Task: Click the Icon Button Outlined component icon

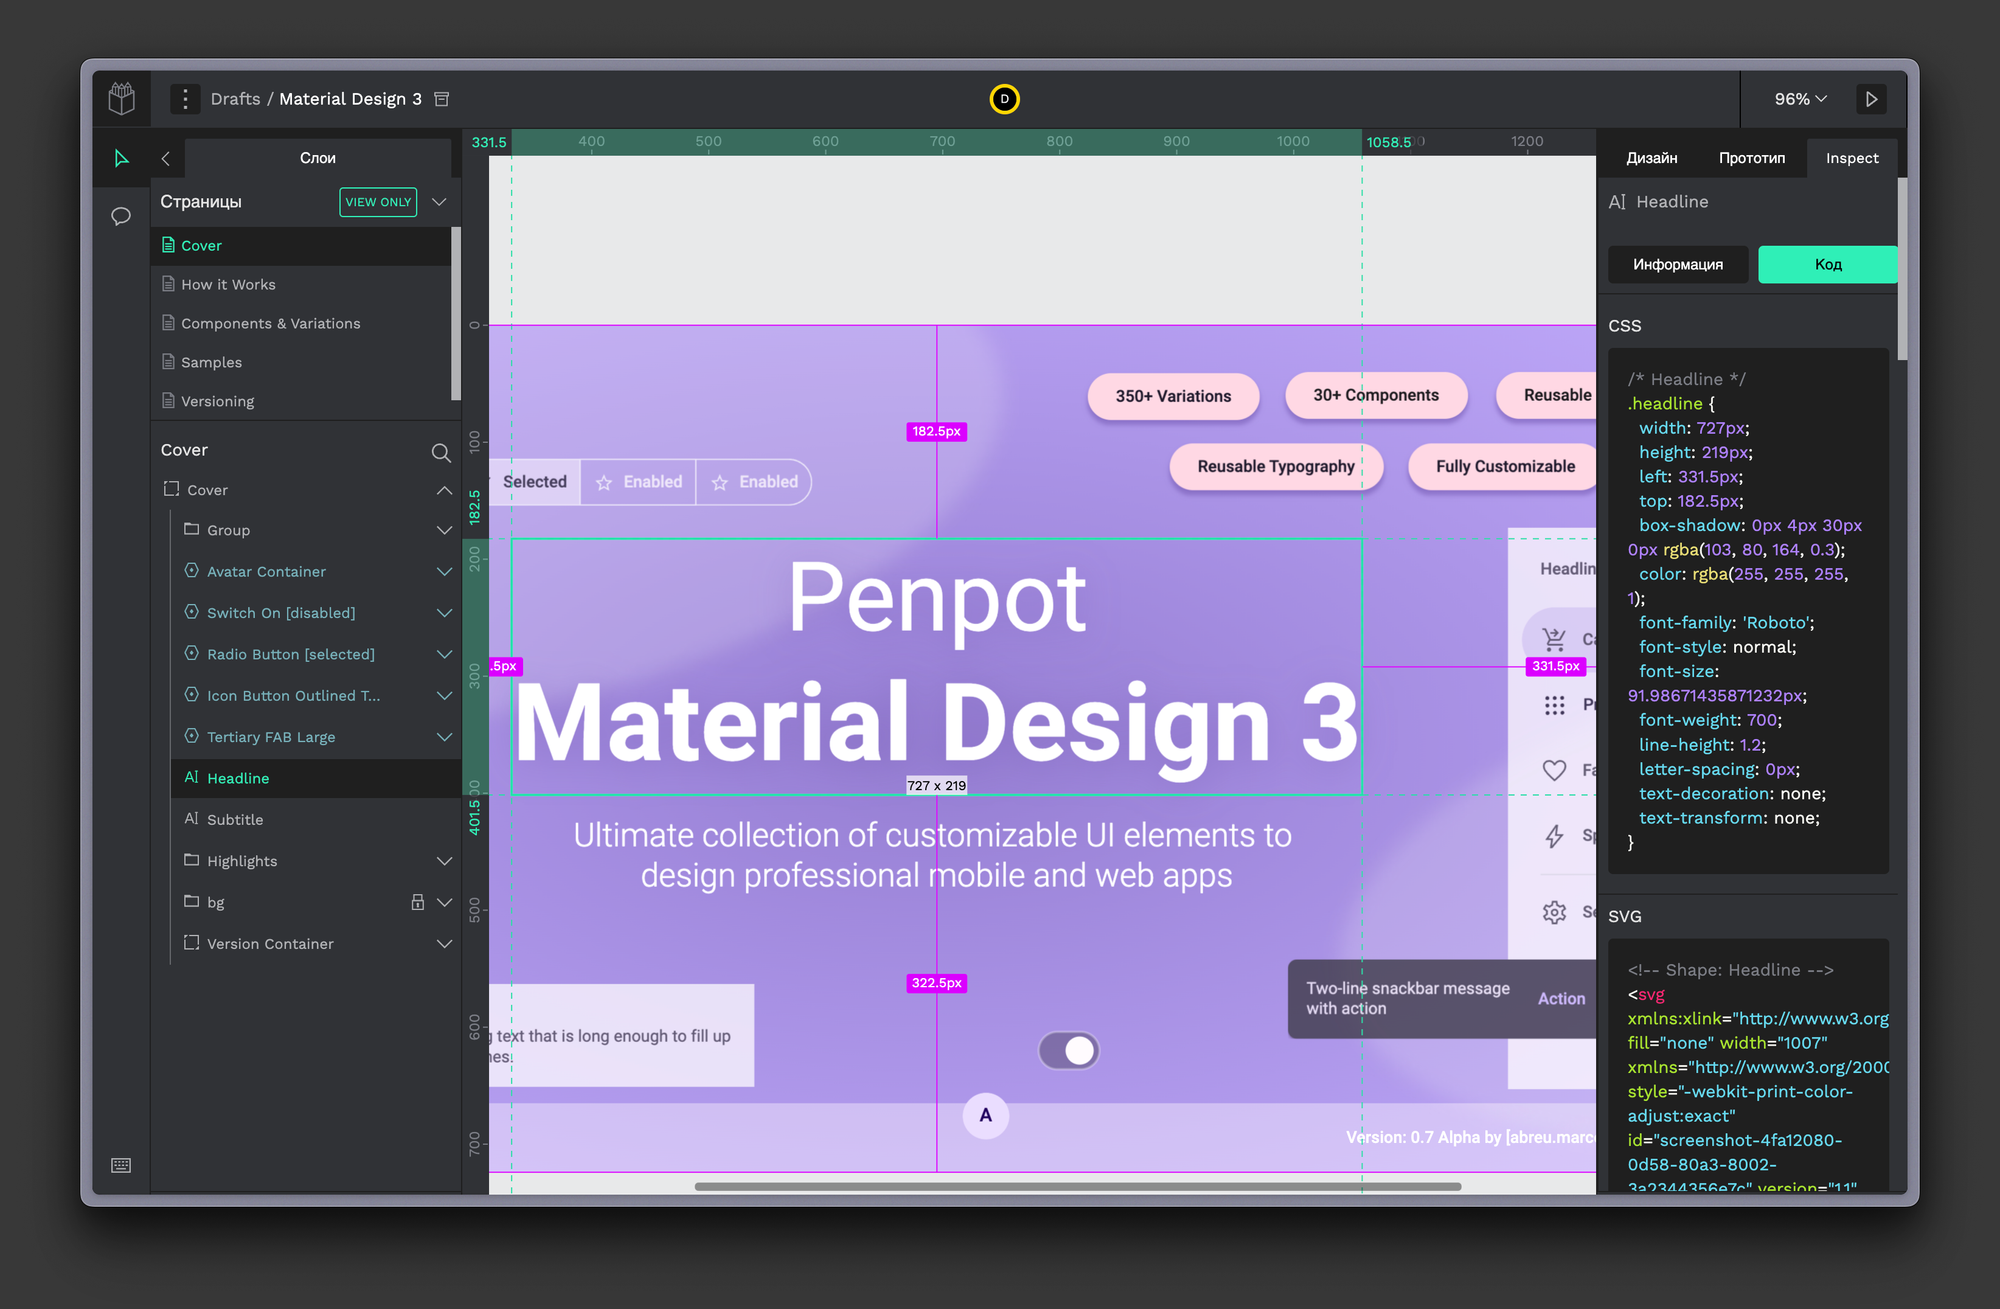Action: click(192, 694)
